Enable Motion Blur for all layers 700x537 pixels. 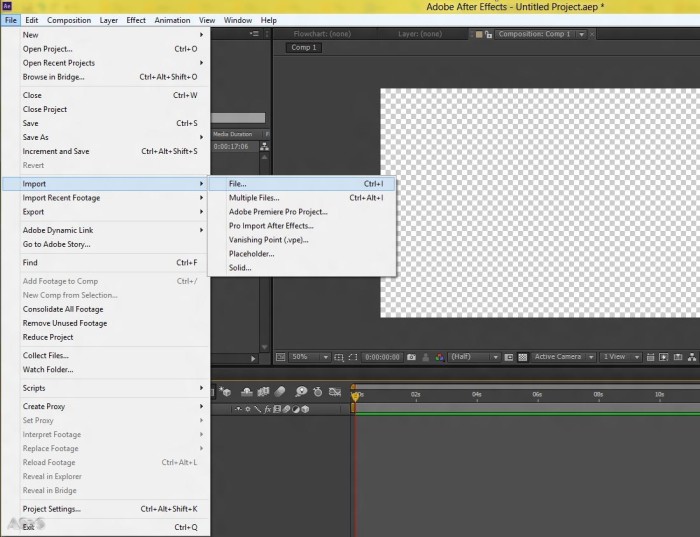[280, 392]
